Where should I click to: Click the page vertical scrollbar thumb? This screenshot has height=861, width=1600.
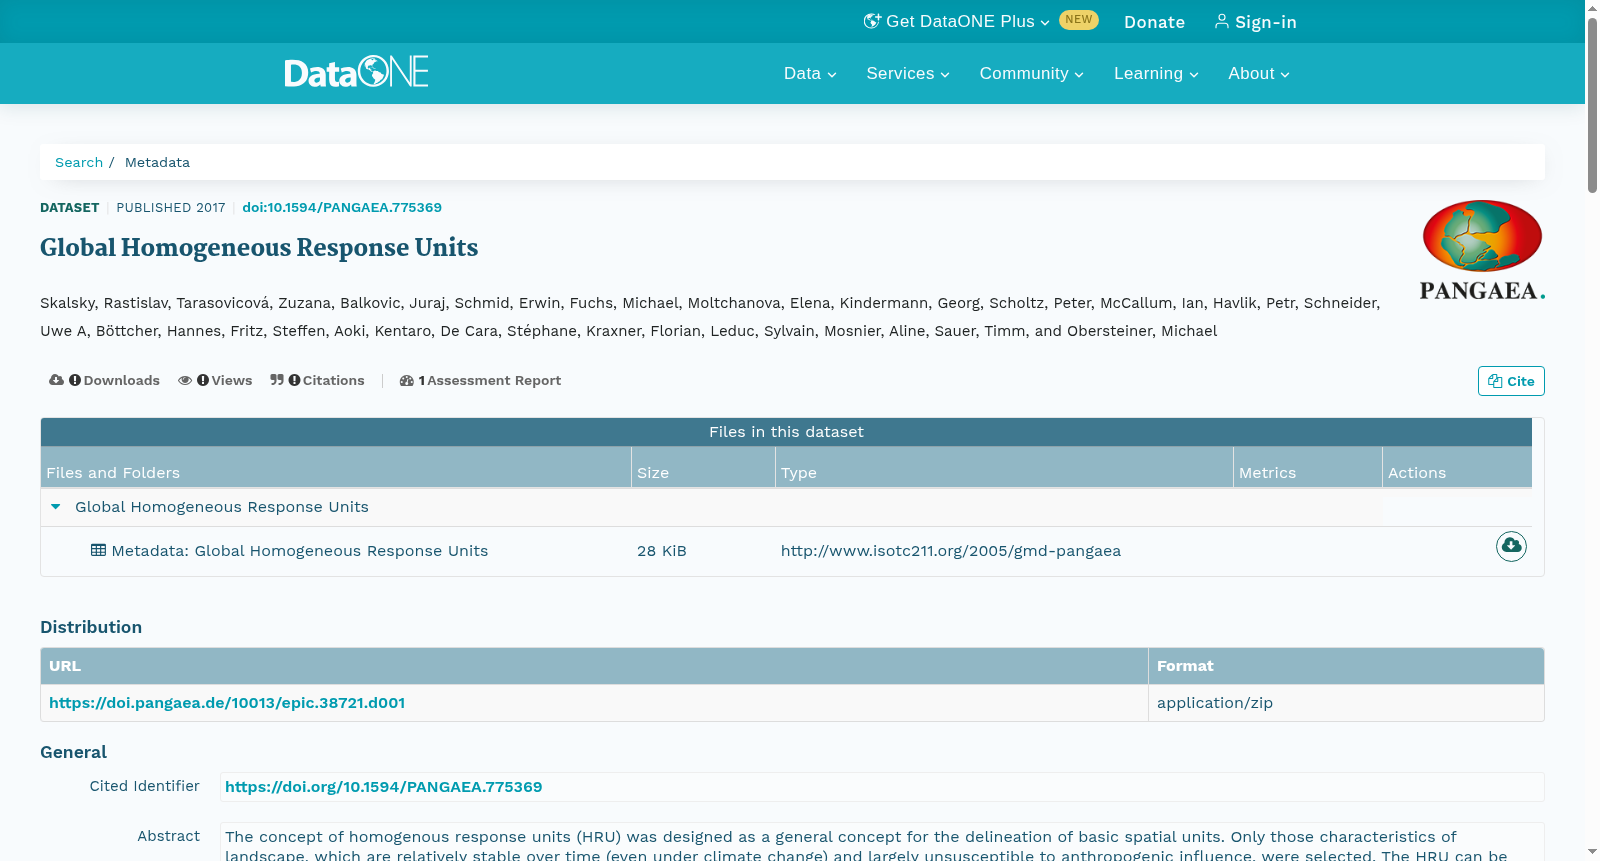(1592, 105)
